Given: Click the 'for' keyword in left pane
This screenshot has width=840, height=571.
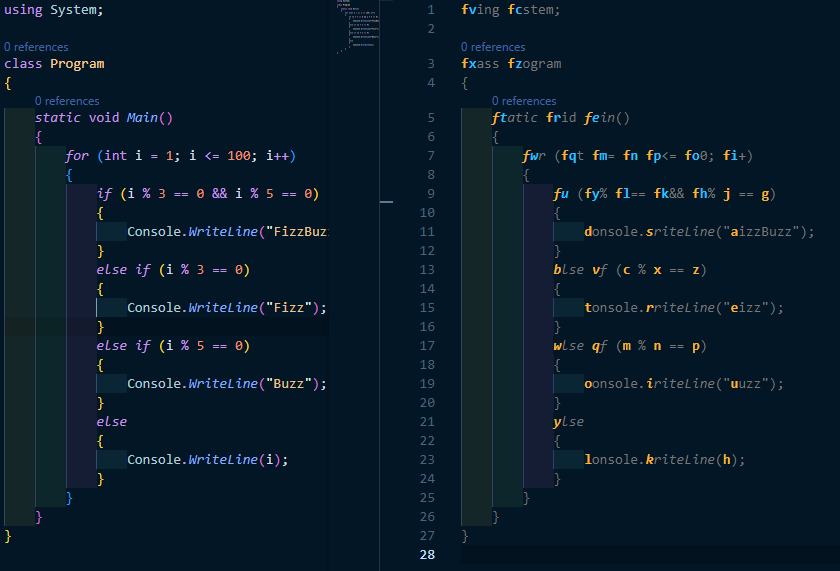Looking at the screenshot, I should (77, 156).
